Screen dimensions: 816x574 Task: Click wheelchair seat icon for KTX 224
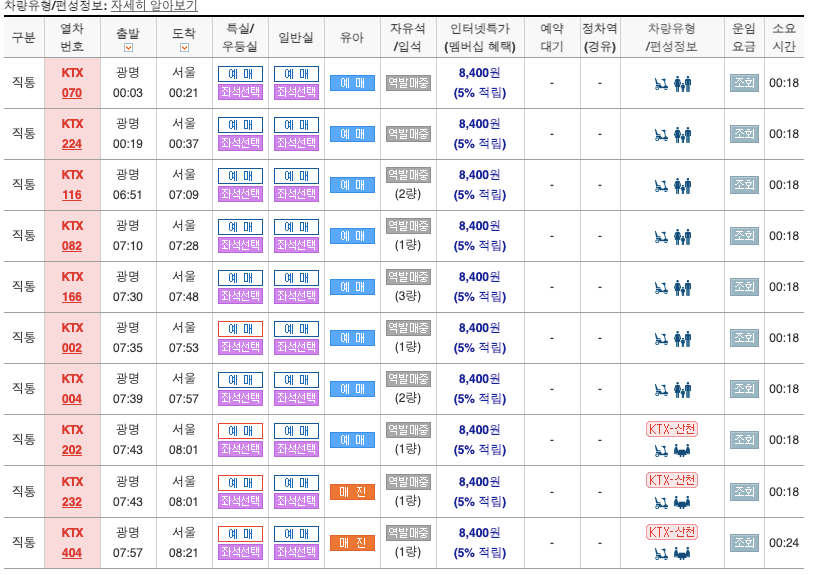click(x=661, y=135)
